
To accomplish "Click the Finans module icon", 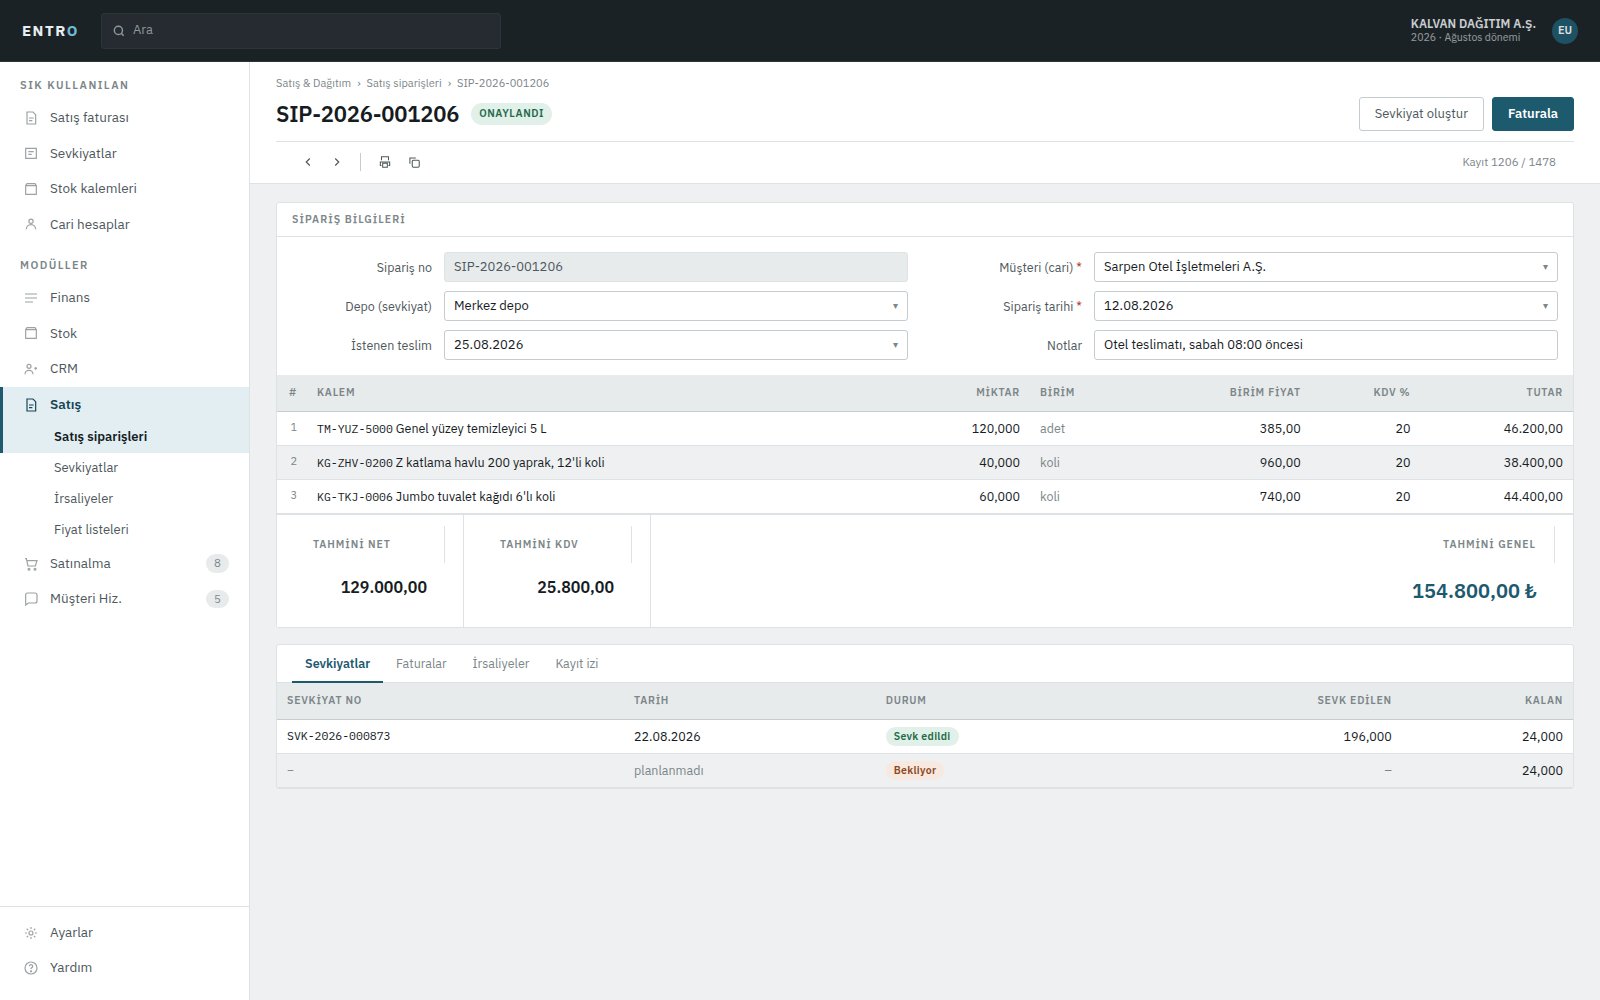I will coord(31,298).
